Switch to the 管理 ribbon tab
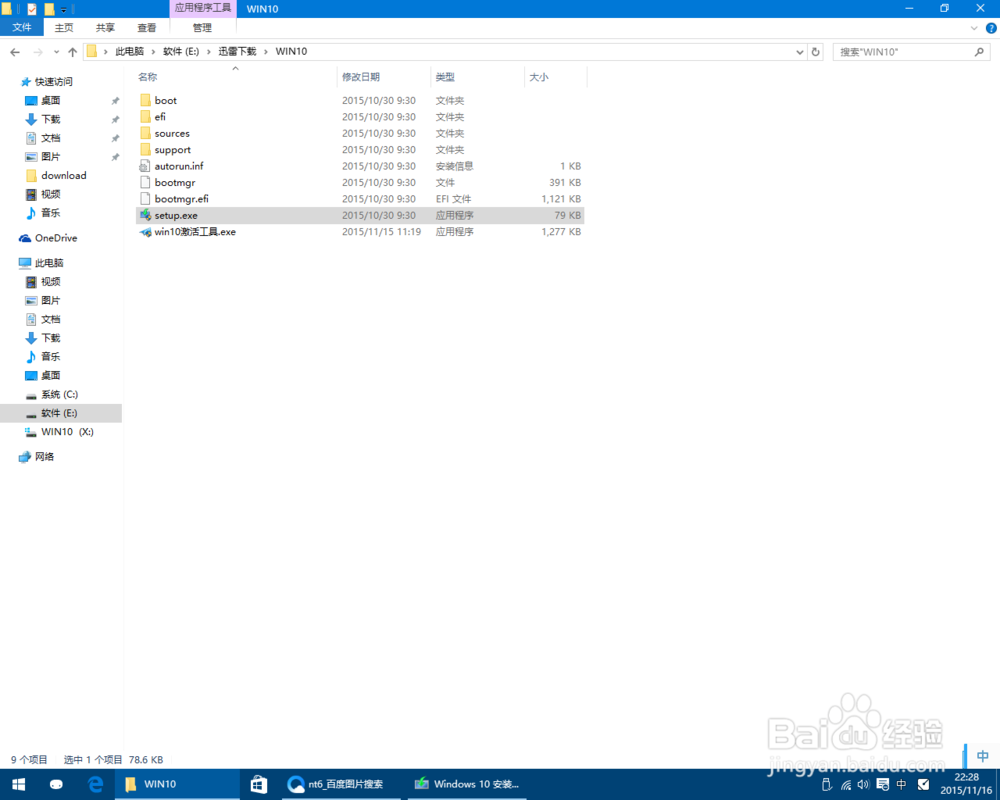Image resolution: width=1000 pixels, height=800 pixels. (202, 27)
